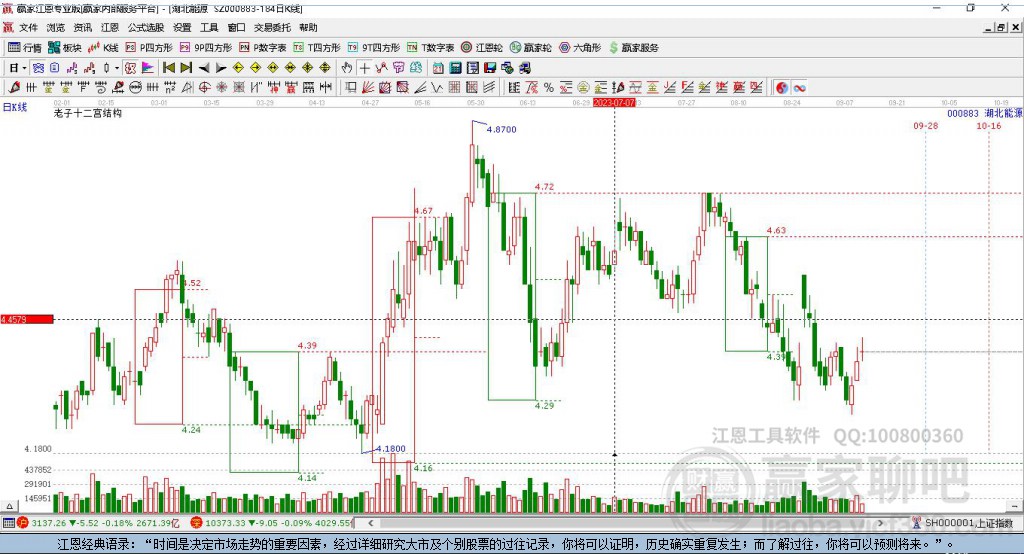Screen dimensions: 1024x554
Task: Open the calendar icon showing 21
Action: (438, 68)
